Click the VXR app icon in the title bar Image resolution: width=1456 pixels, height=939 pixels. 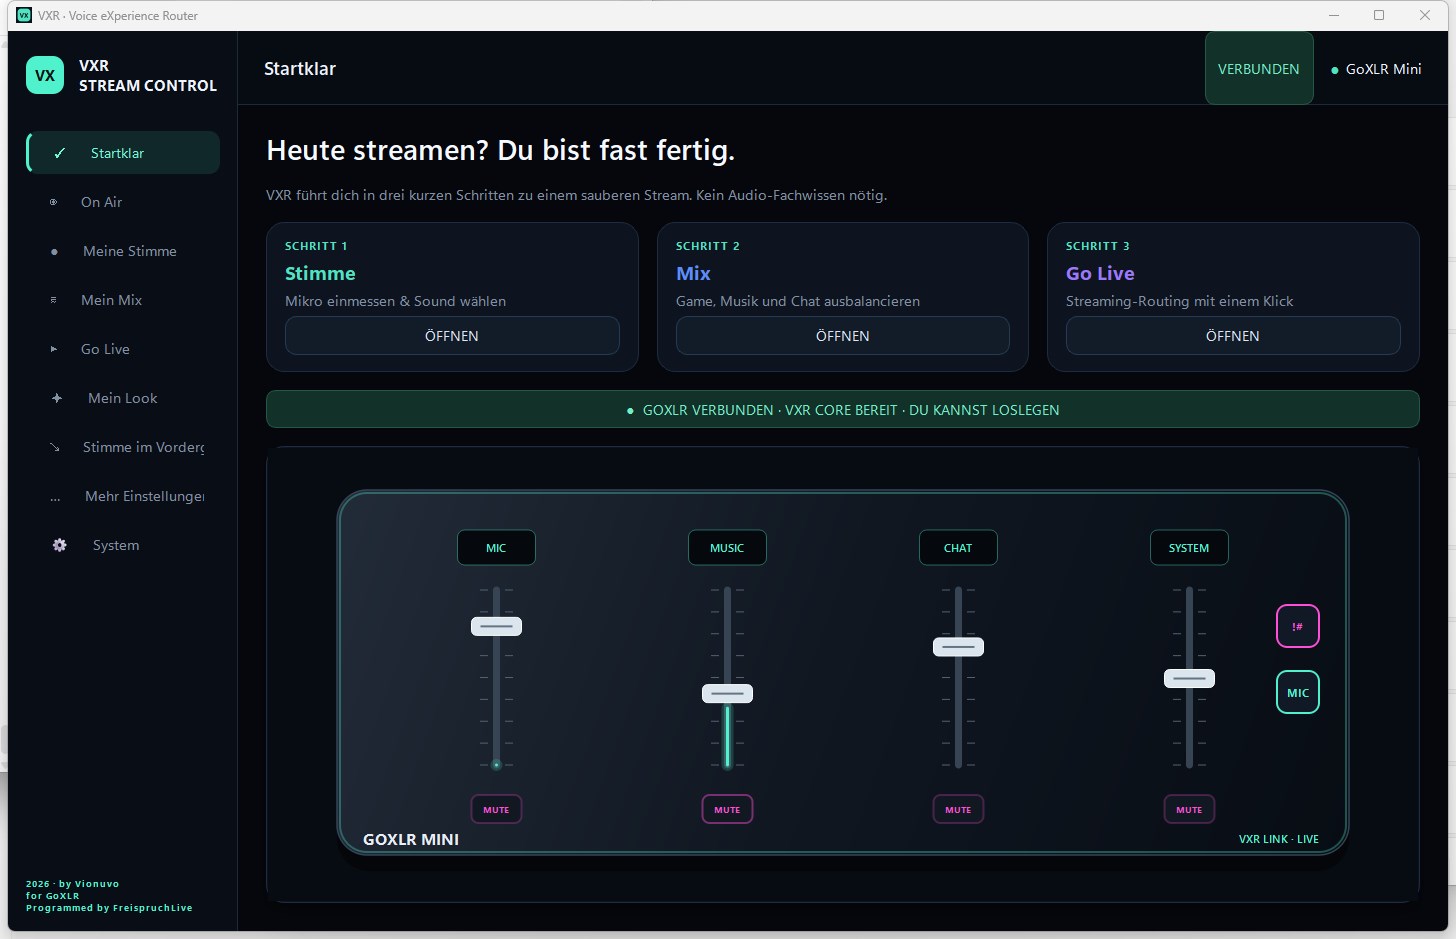(x=24, y=15)
